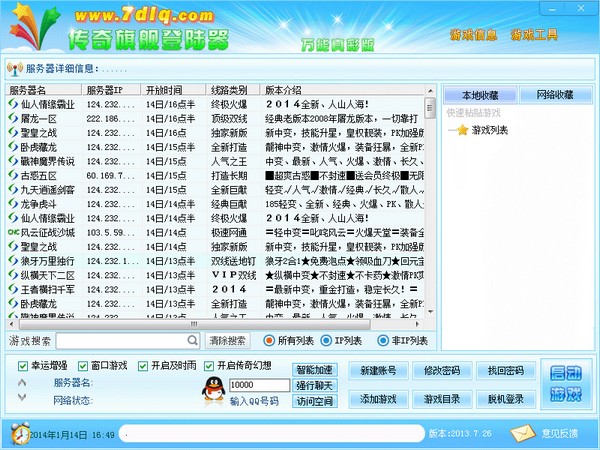The height and width of the screenshot is (450, 600).
Task: Open the 游戏工具 menu
Action: tap(534, 35)
